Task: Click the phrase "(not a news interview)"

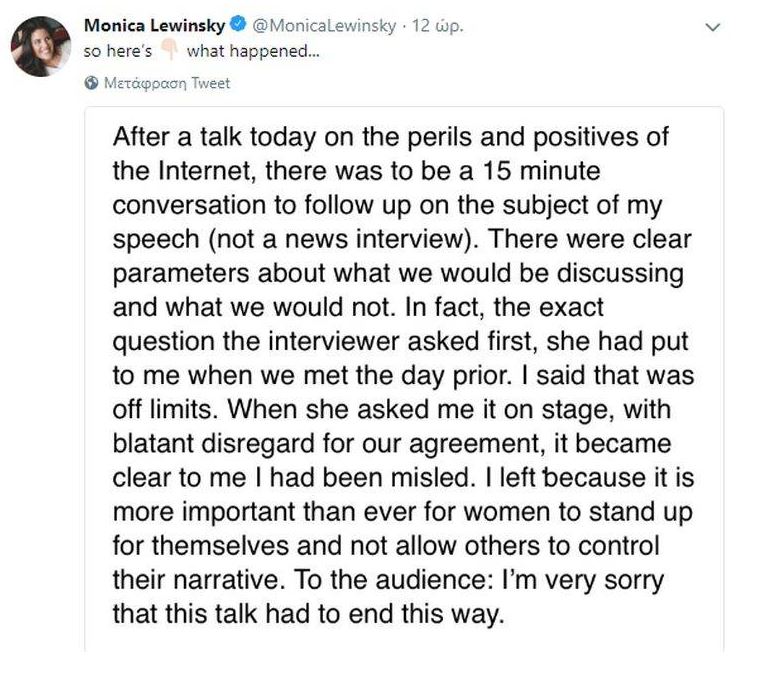Action: tap(344, 240)
